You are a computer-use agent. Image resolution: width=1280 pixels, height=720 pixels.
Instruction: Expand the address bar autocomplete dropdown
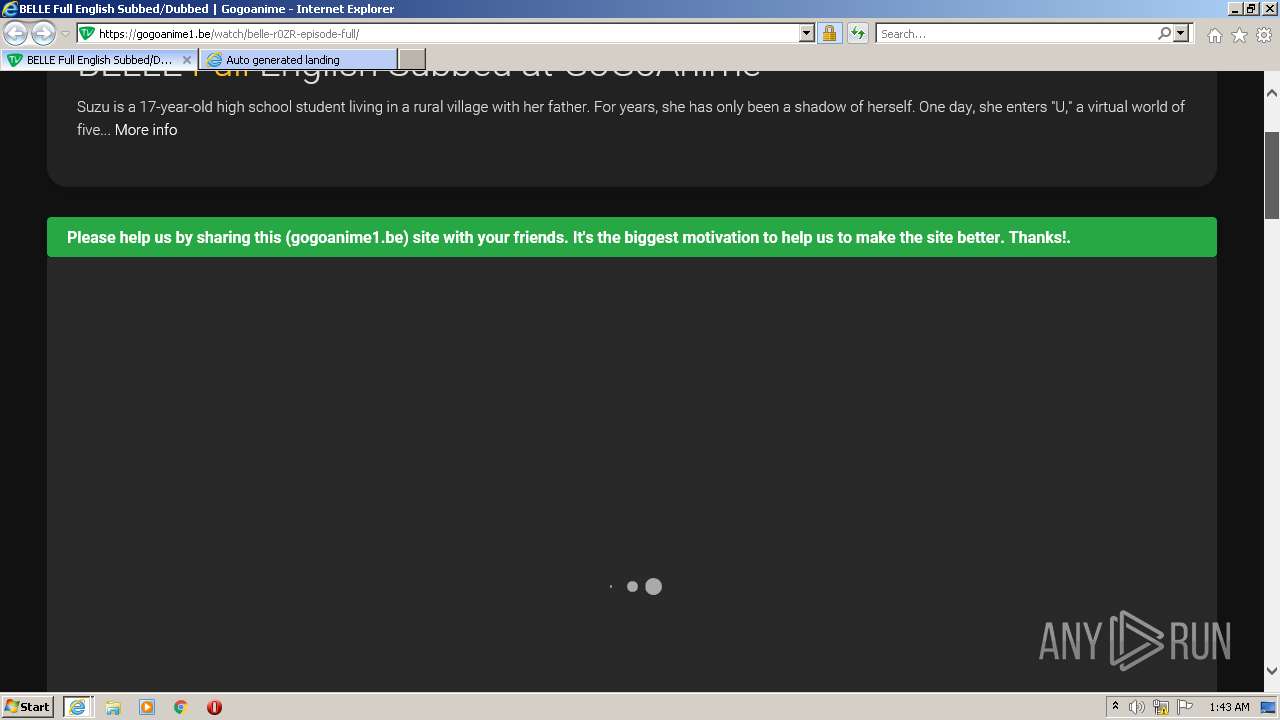(807, 33)
